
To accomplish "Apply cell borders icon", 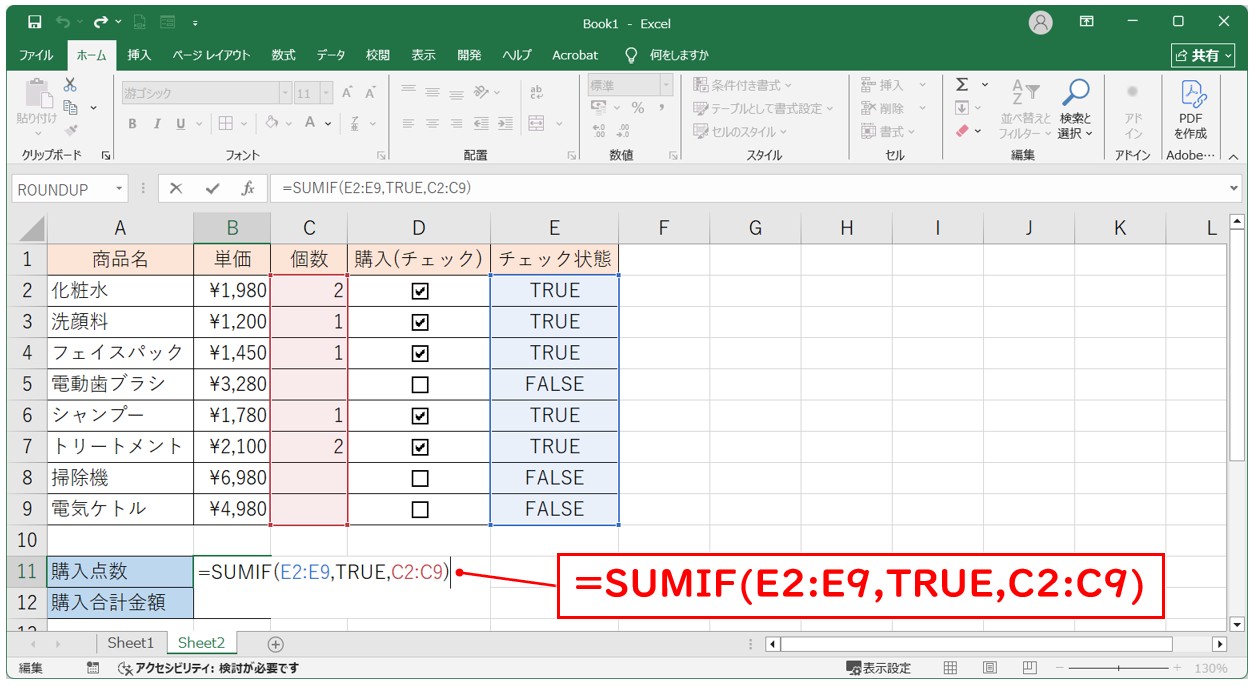I will (x=226, y=123).
